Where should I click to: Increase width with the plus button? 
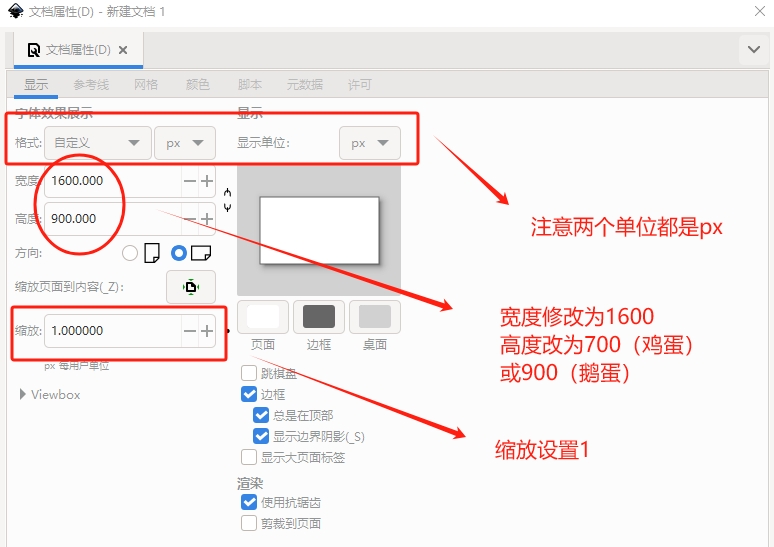click(207, 181)
